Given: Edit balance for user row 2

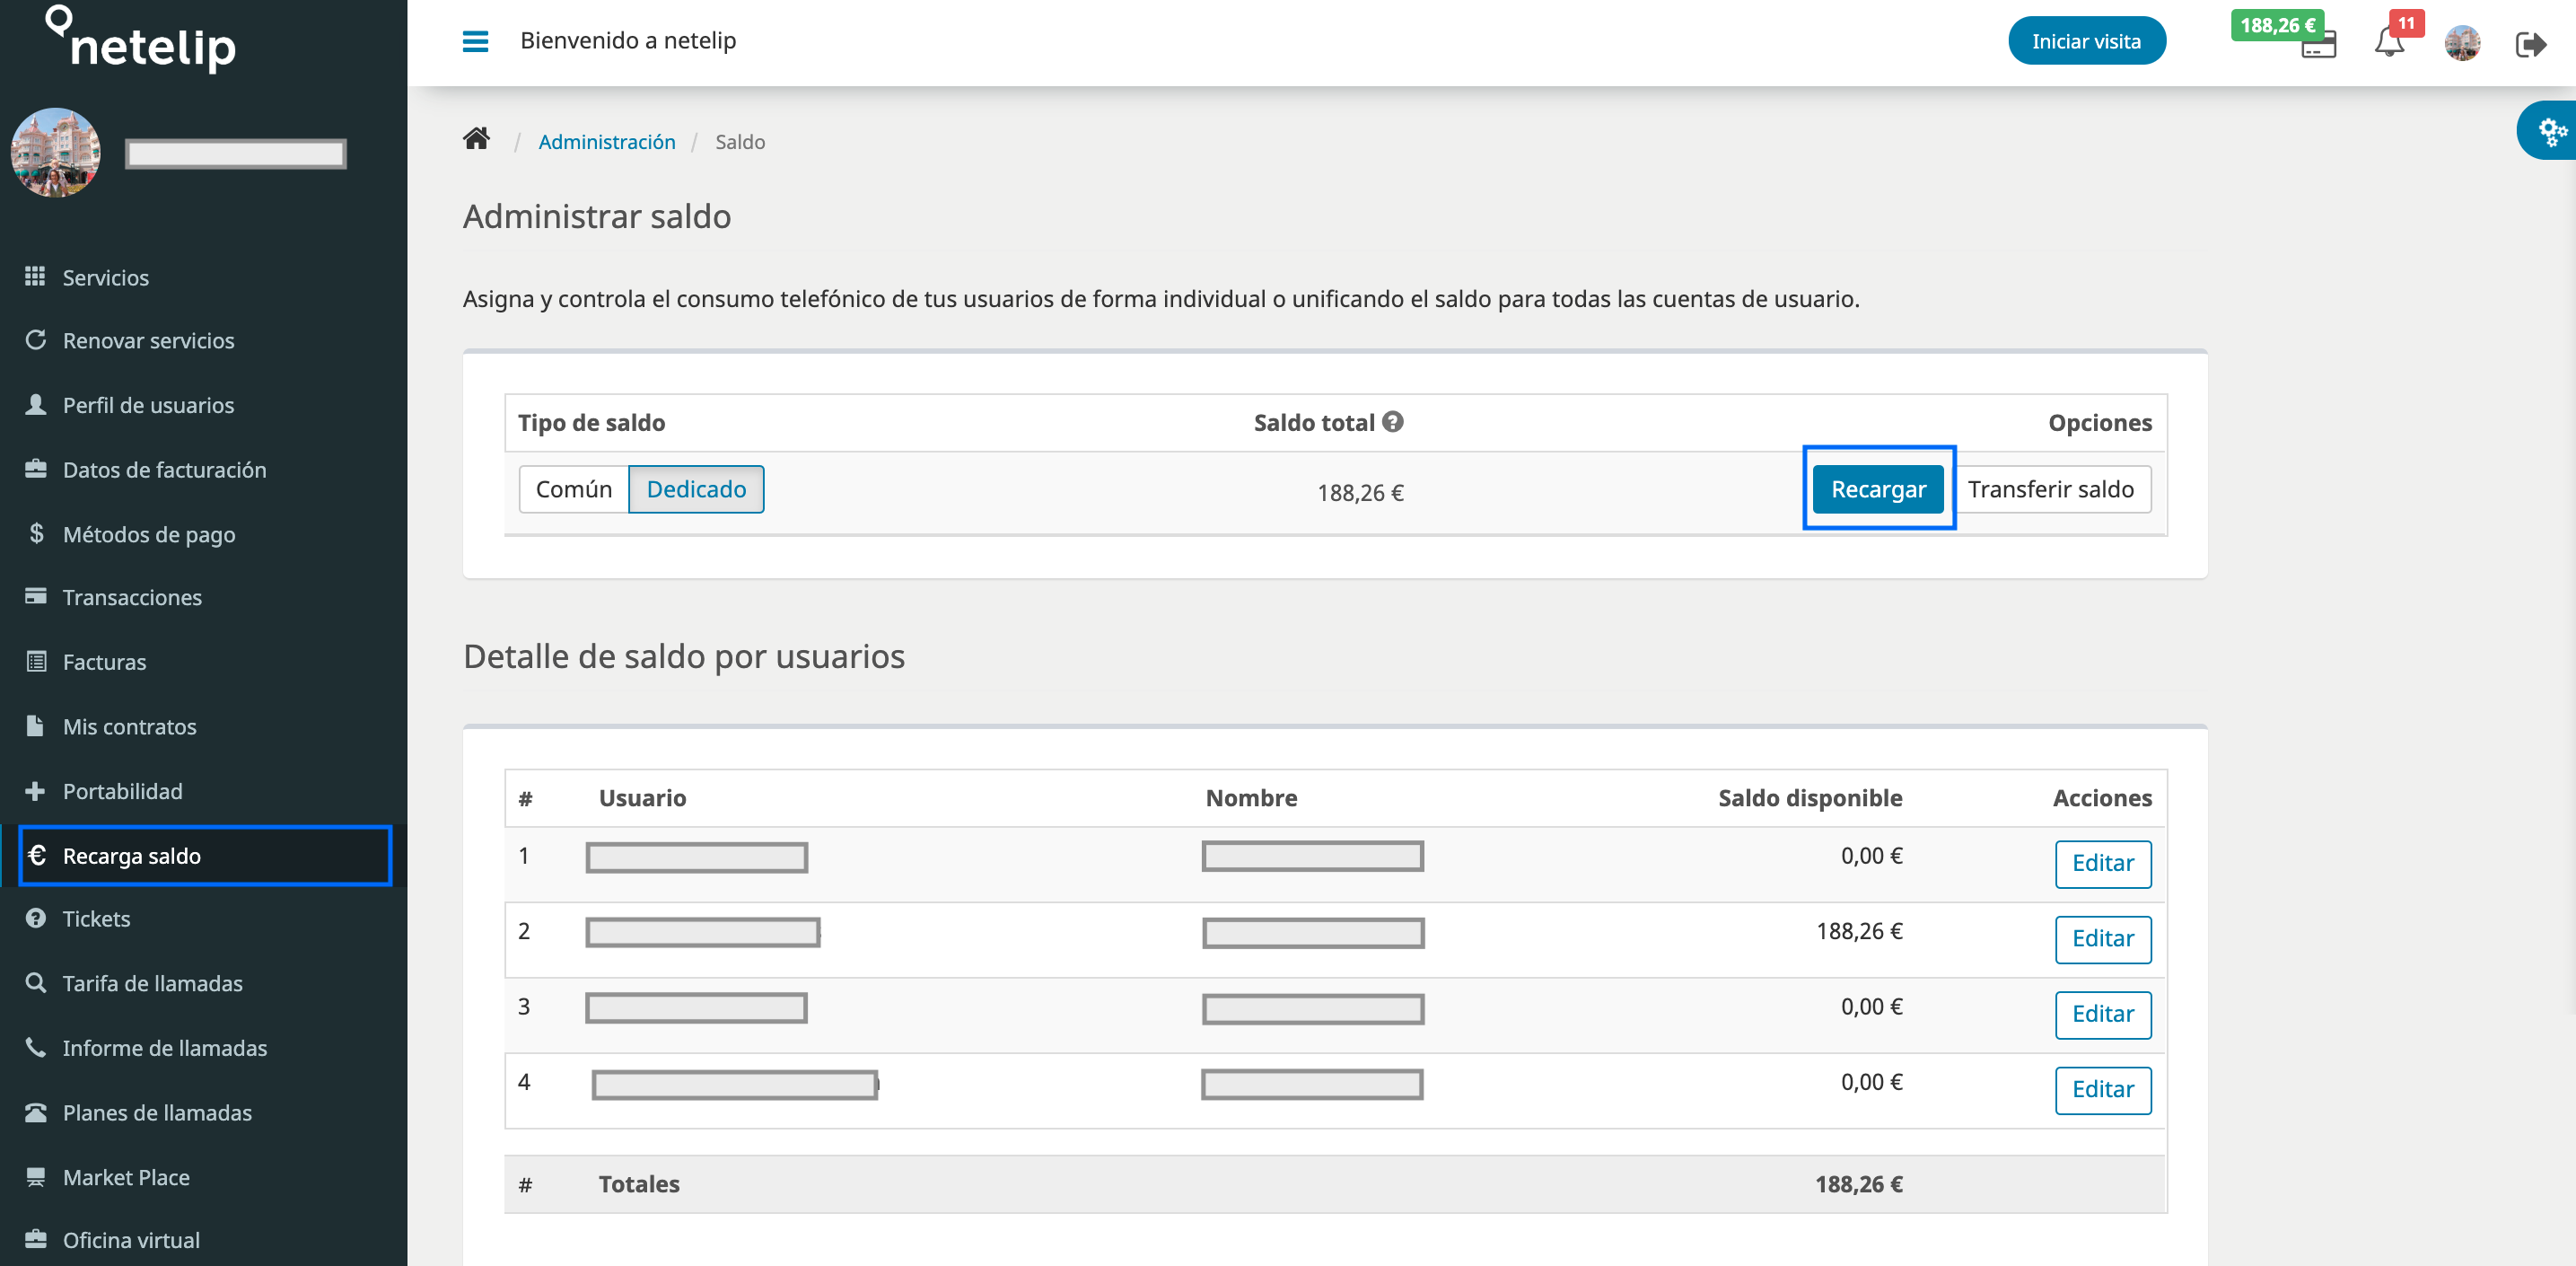Looking at the screenshot, I should point(2103,939).
